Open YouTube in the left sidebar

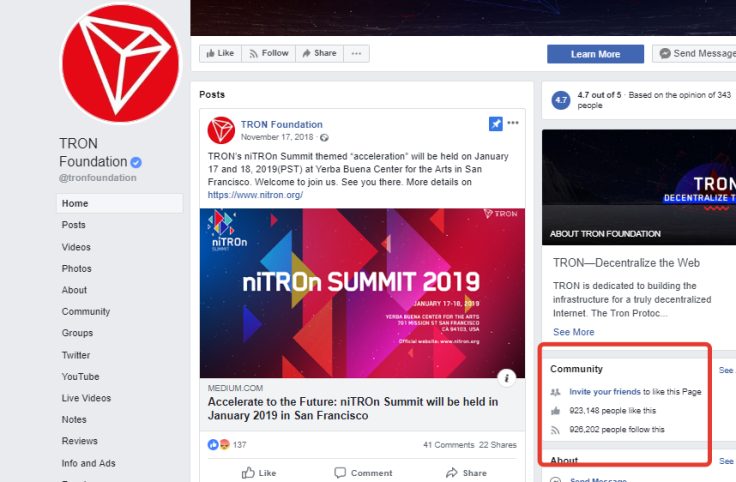[x=80, y=376]
